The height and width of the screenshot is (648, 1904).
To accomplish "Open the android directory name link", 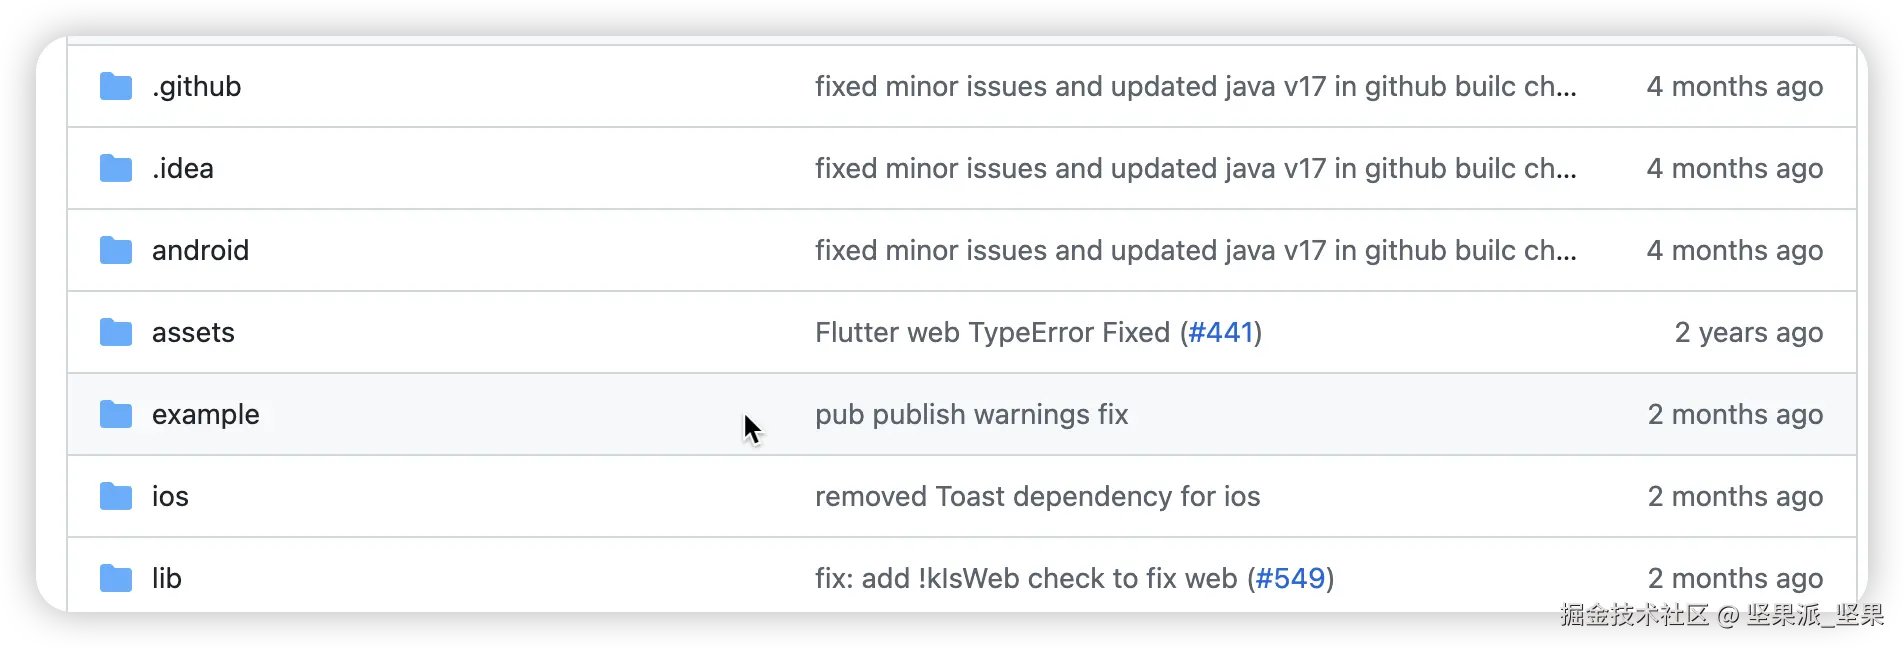I will [x=200, y=251].
